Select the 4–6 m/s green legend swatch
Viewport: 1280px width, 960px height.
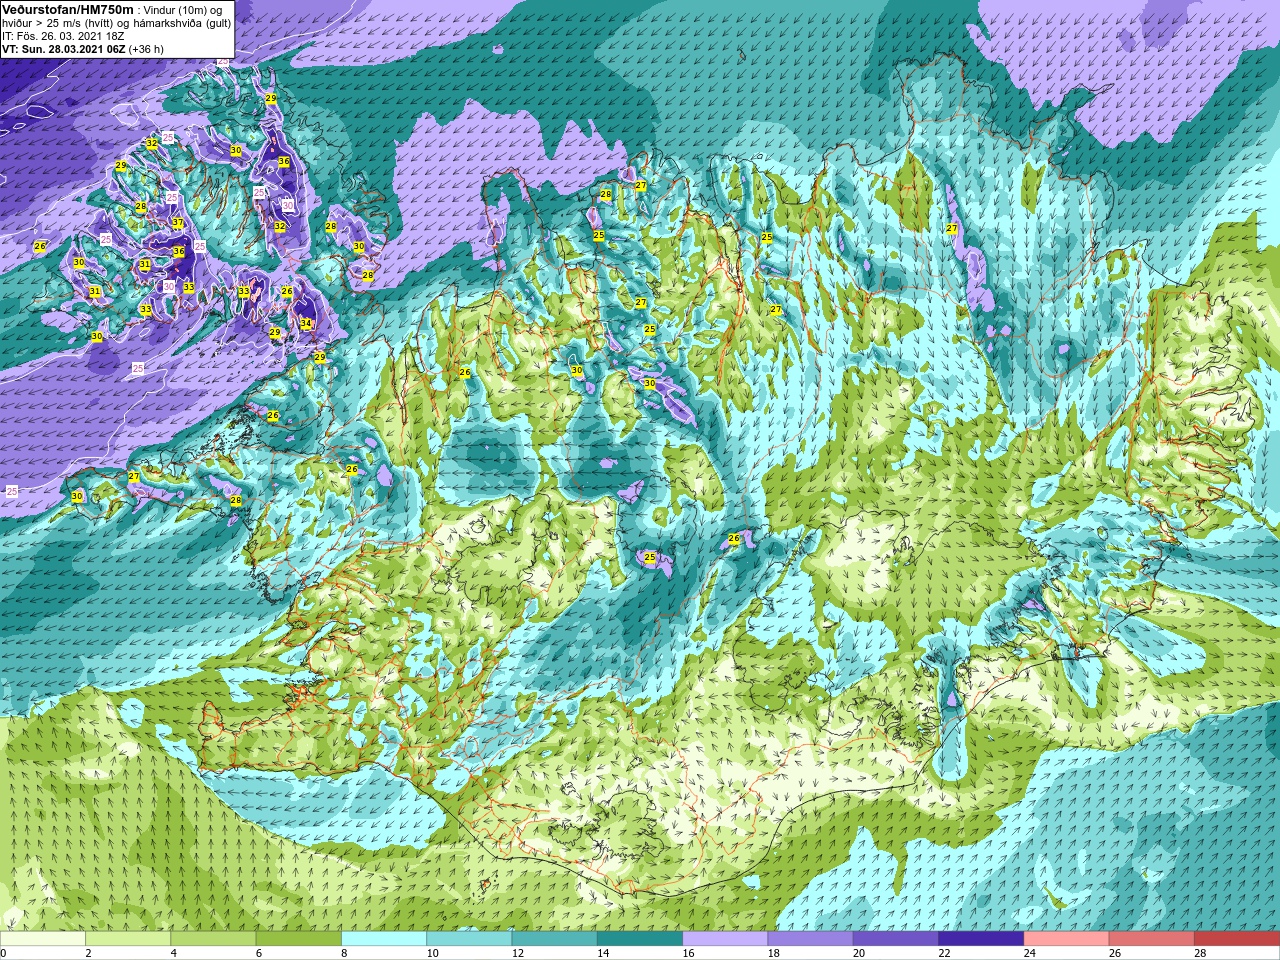[x=214, y=939]
